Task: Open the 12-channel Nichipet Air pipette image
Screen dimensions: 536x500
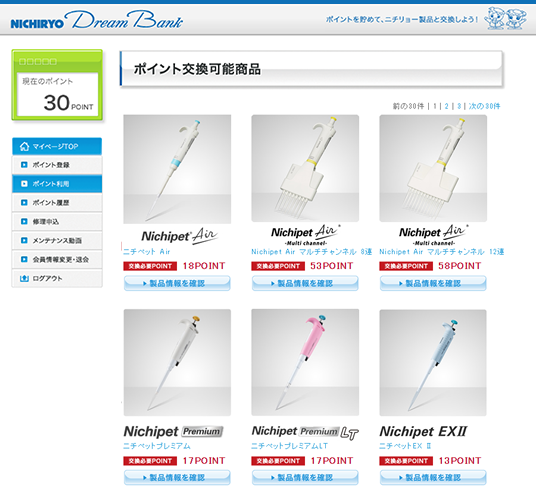Action: point(433,168)
